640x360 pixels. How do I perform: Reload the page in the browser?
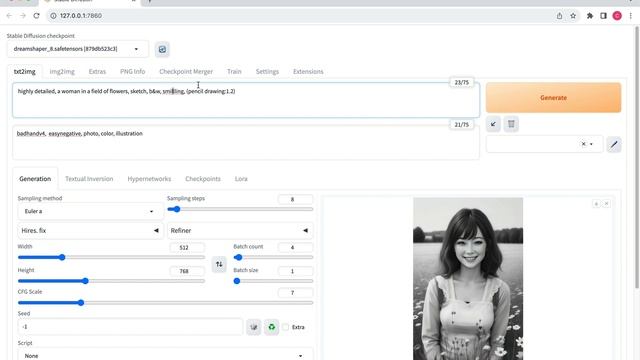coord(36,16)
